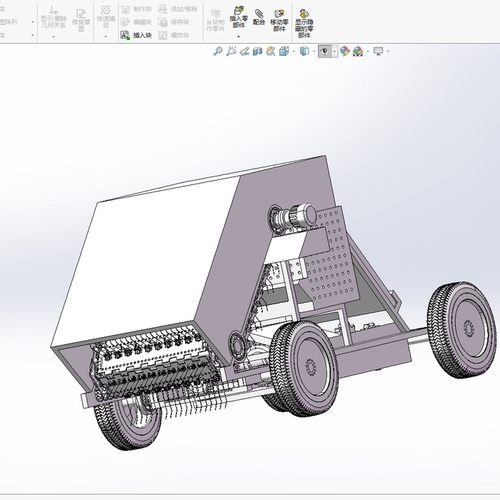This screenshot has height=500, width=500.
Task: Click the Insert Components (插入零部件) icon
Action: [x=239, y=11]
